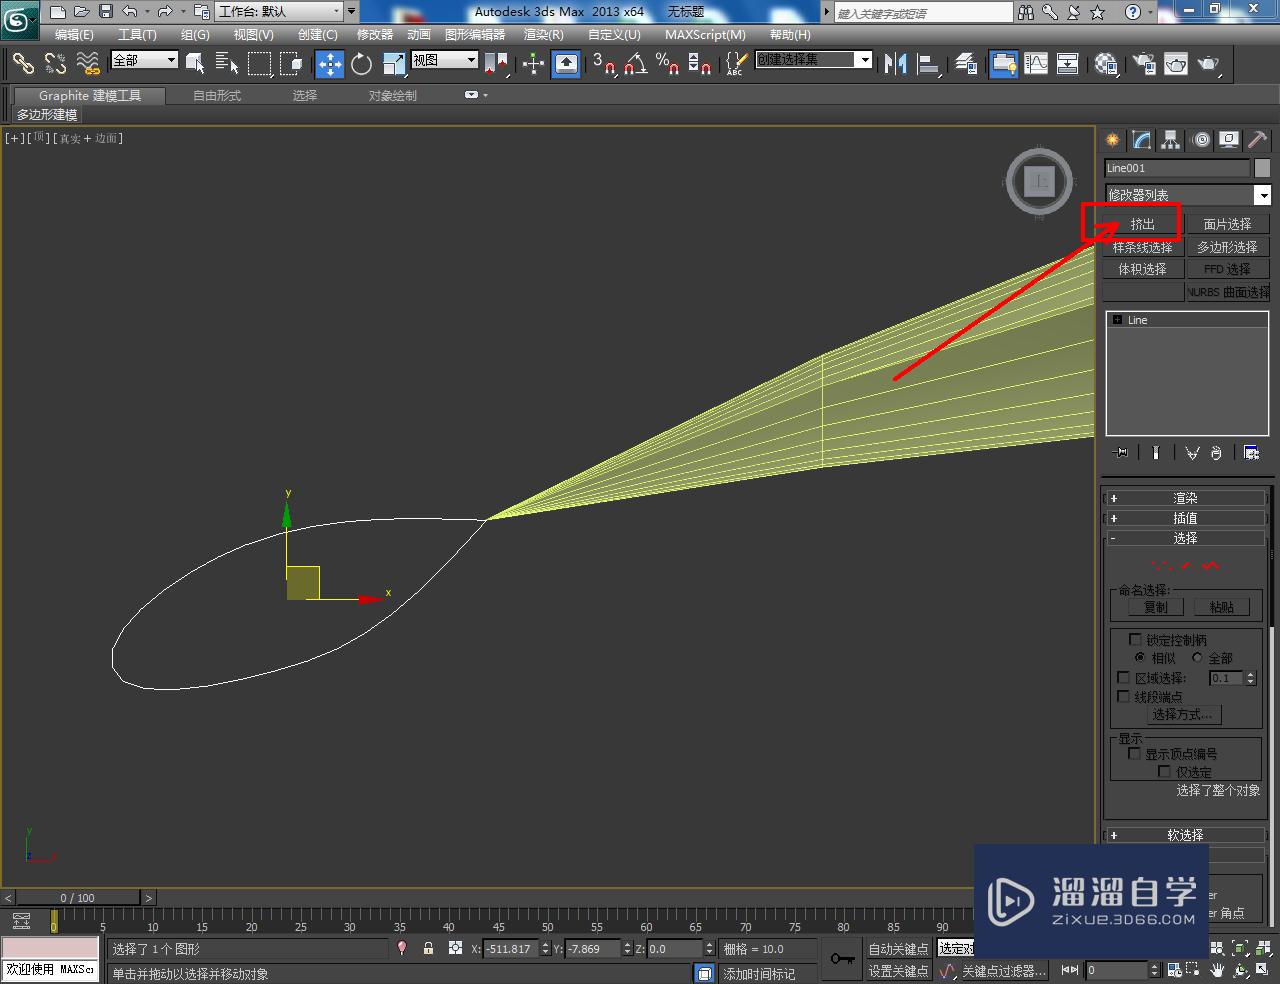Switch to the Motion command panel

pos(1201,140)
